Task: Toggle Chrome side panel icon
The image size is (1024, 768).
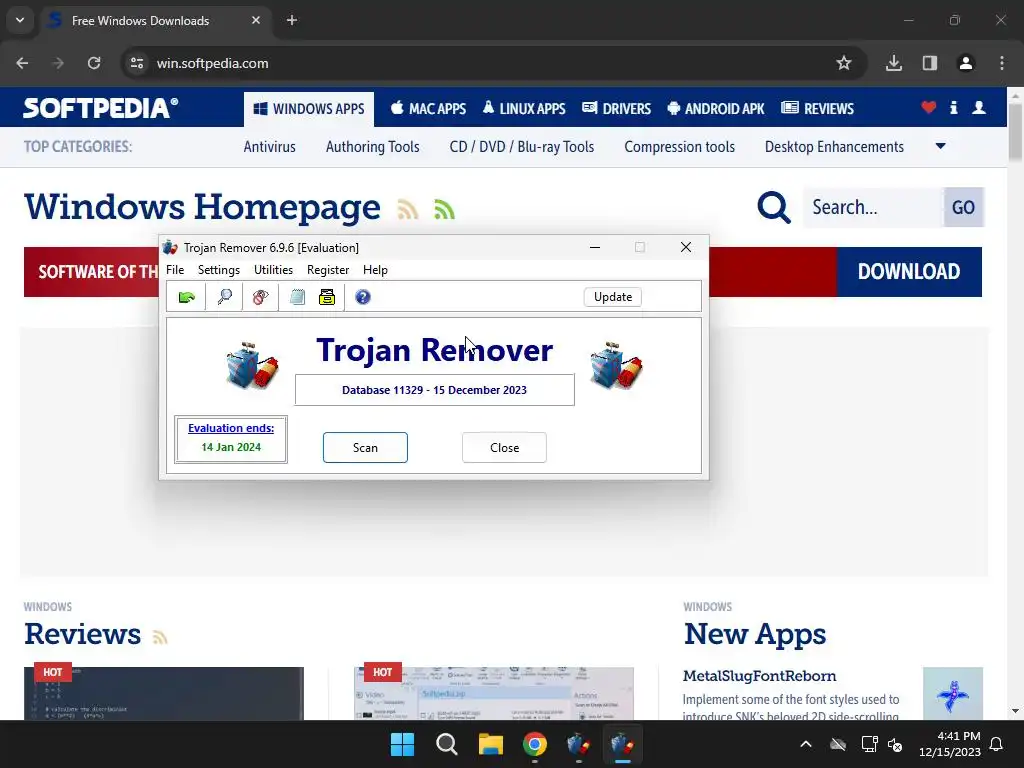Action: tap(930, 63)
